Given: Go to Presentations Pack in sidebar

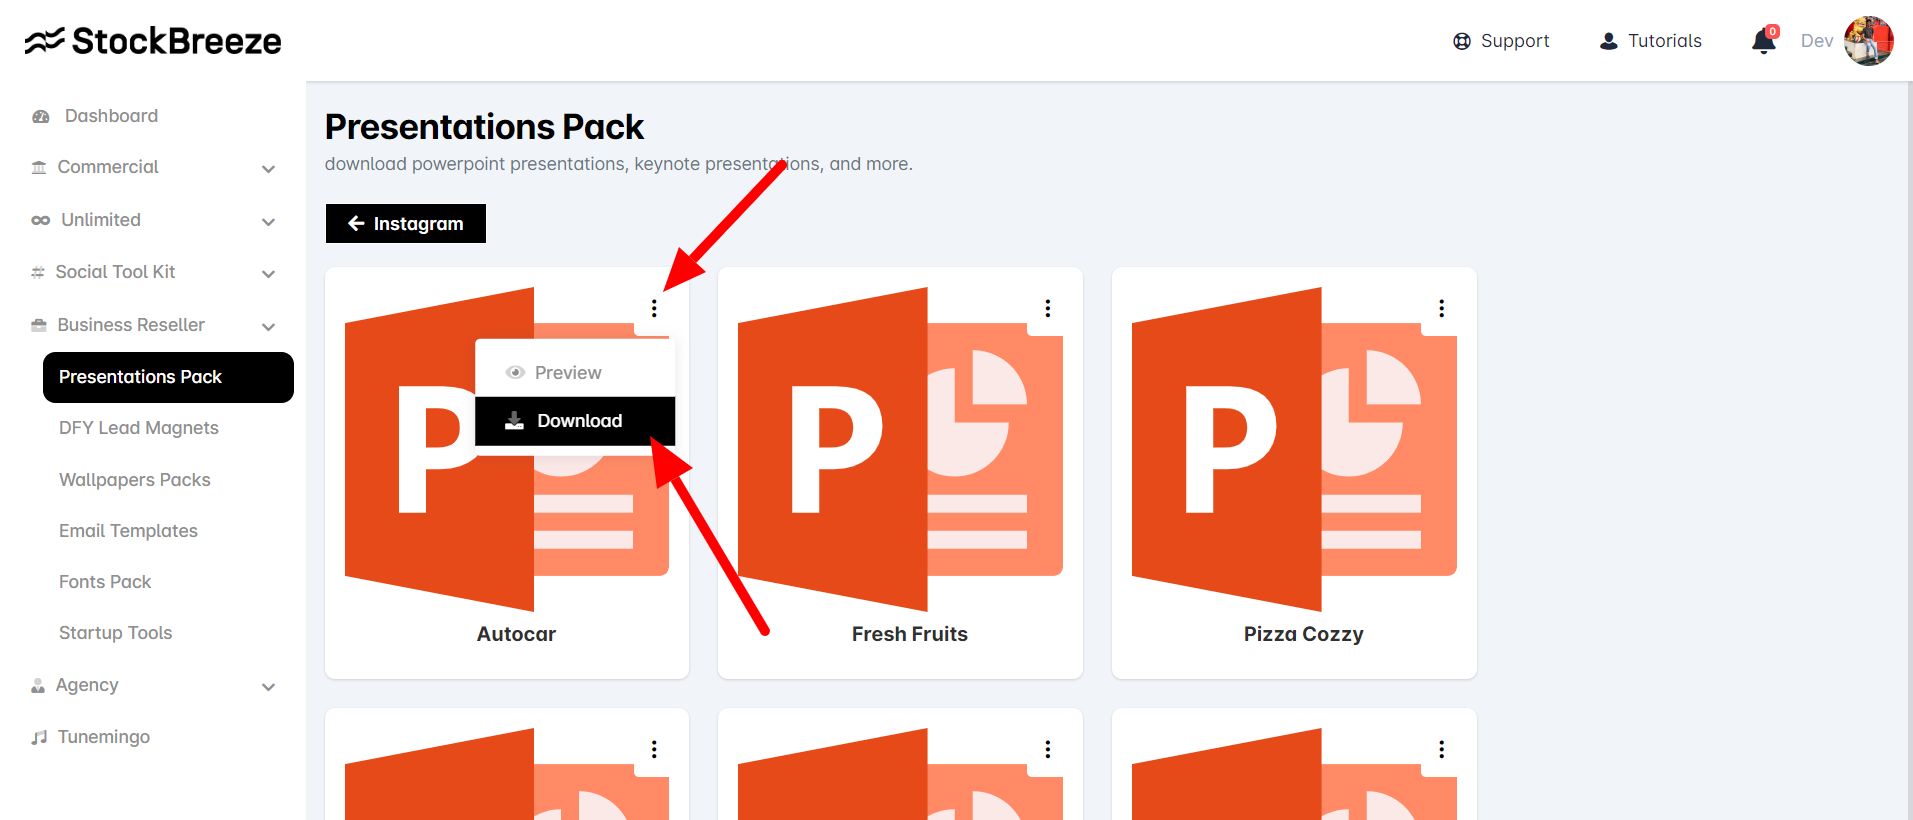Looking at the screenshot, I should coord(168,377).
